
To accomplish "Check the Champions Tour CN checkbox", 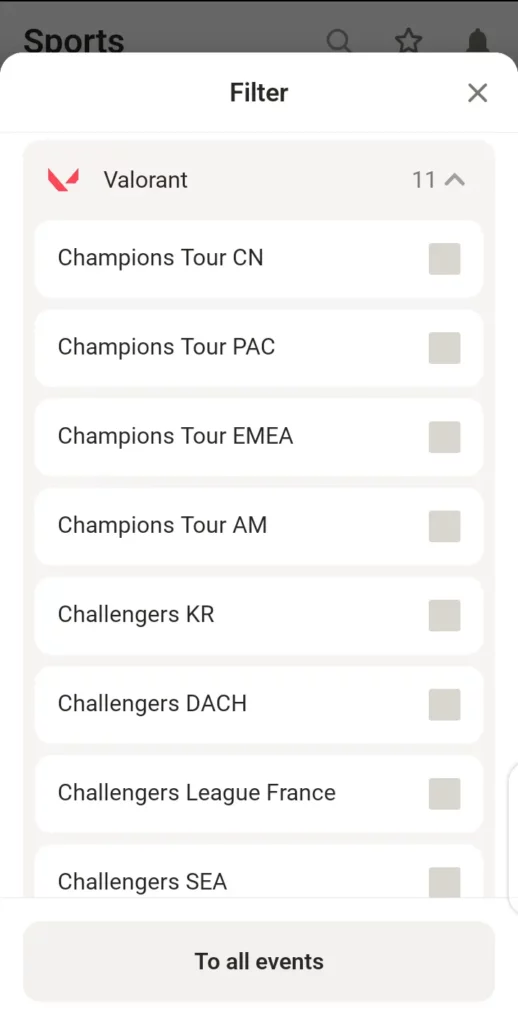I will pyautogui.click(x=445, y=259).
